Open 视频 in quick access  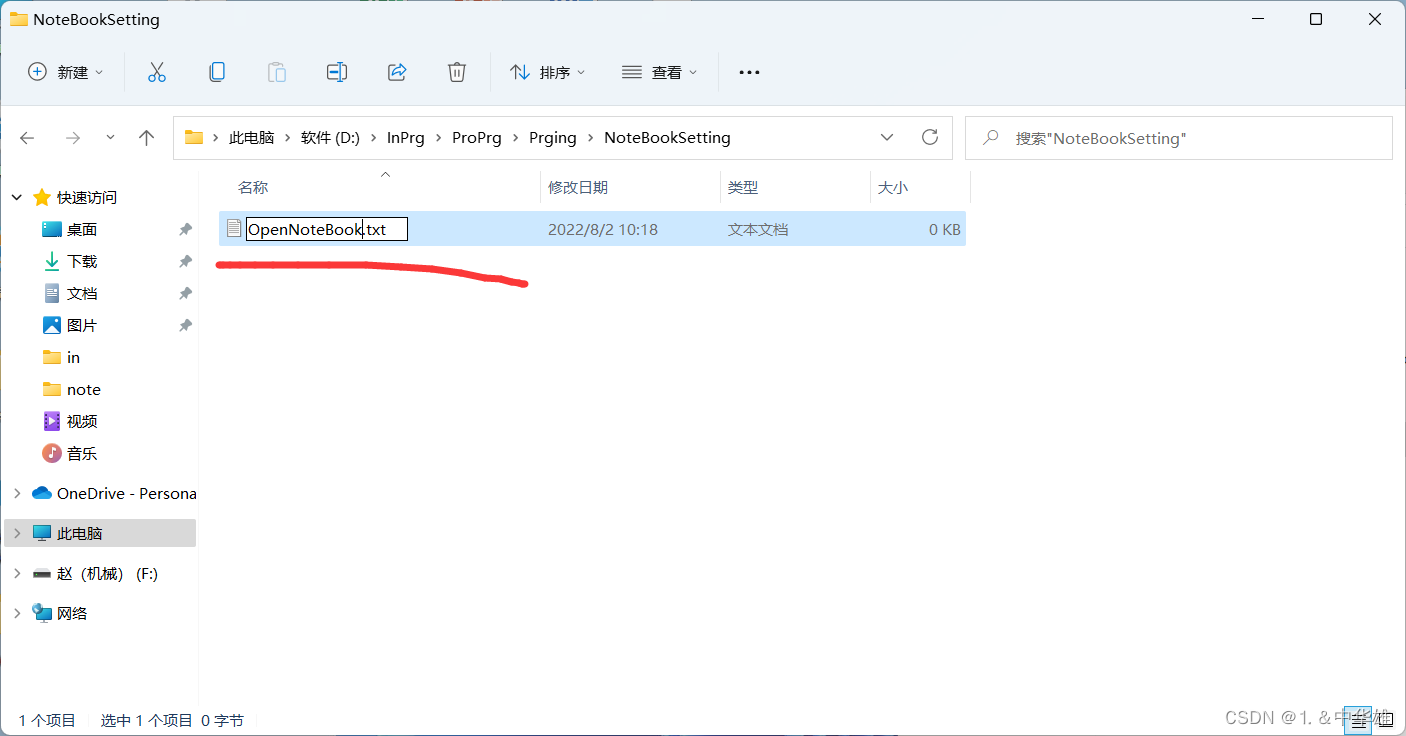click(x=82, y=421)
